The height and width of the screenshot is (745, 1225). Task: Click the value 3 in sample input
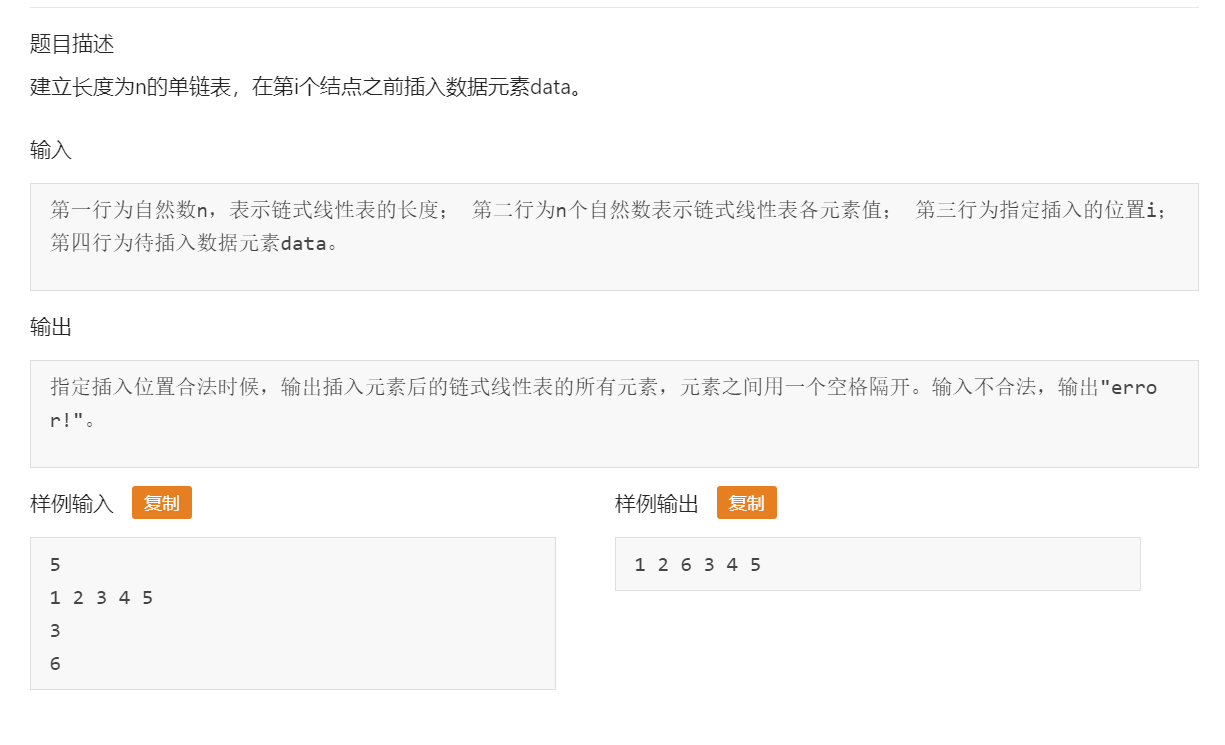click(x=54, y=630)
